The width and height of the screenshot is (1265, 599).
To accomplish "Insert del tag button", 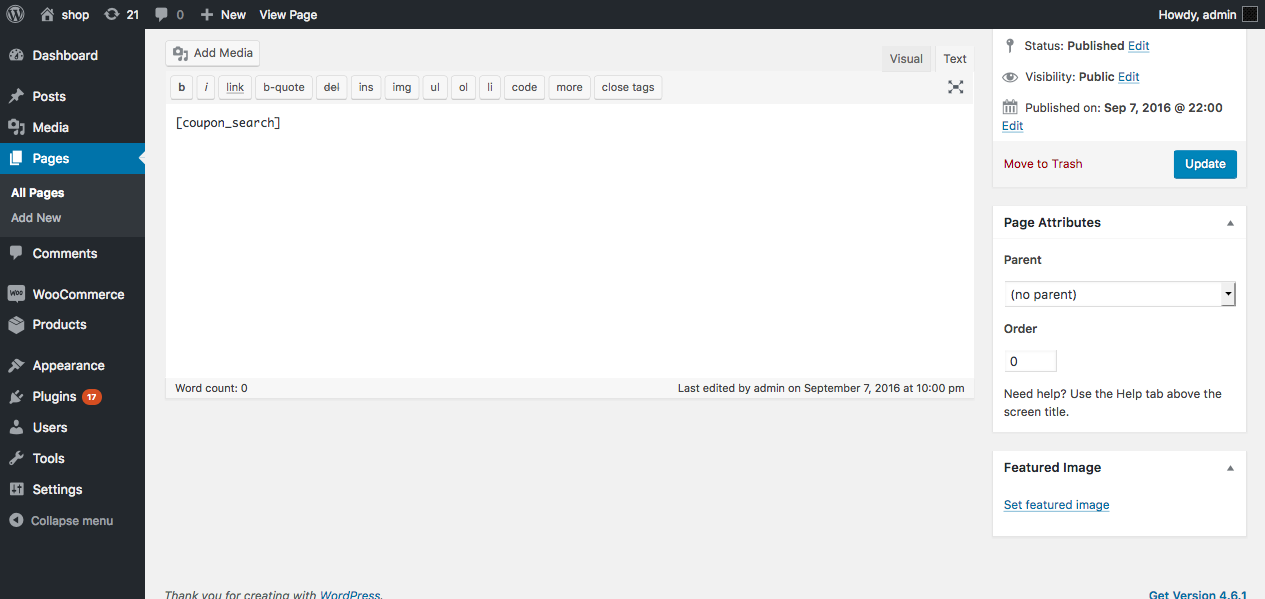I will click(x=332, y=87).
